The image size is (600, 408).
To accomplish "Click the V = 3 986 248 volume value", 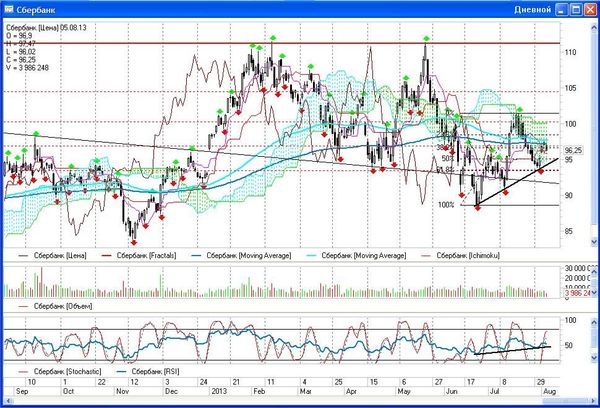I will tap(28, 68).
